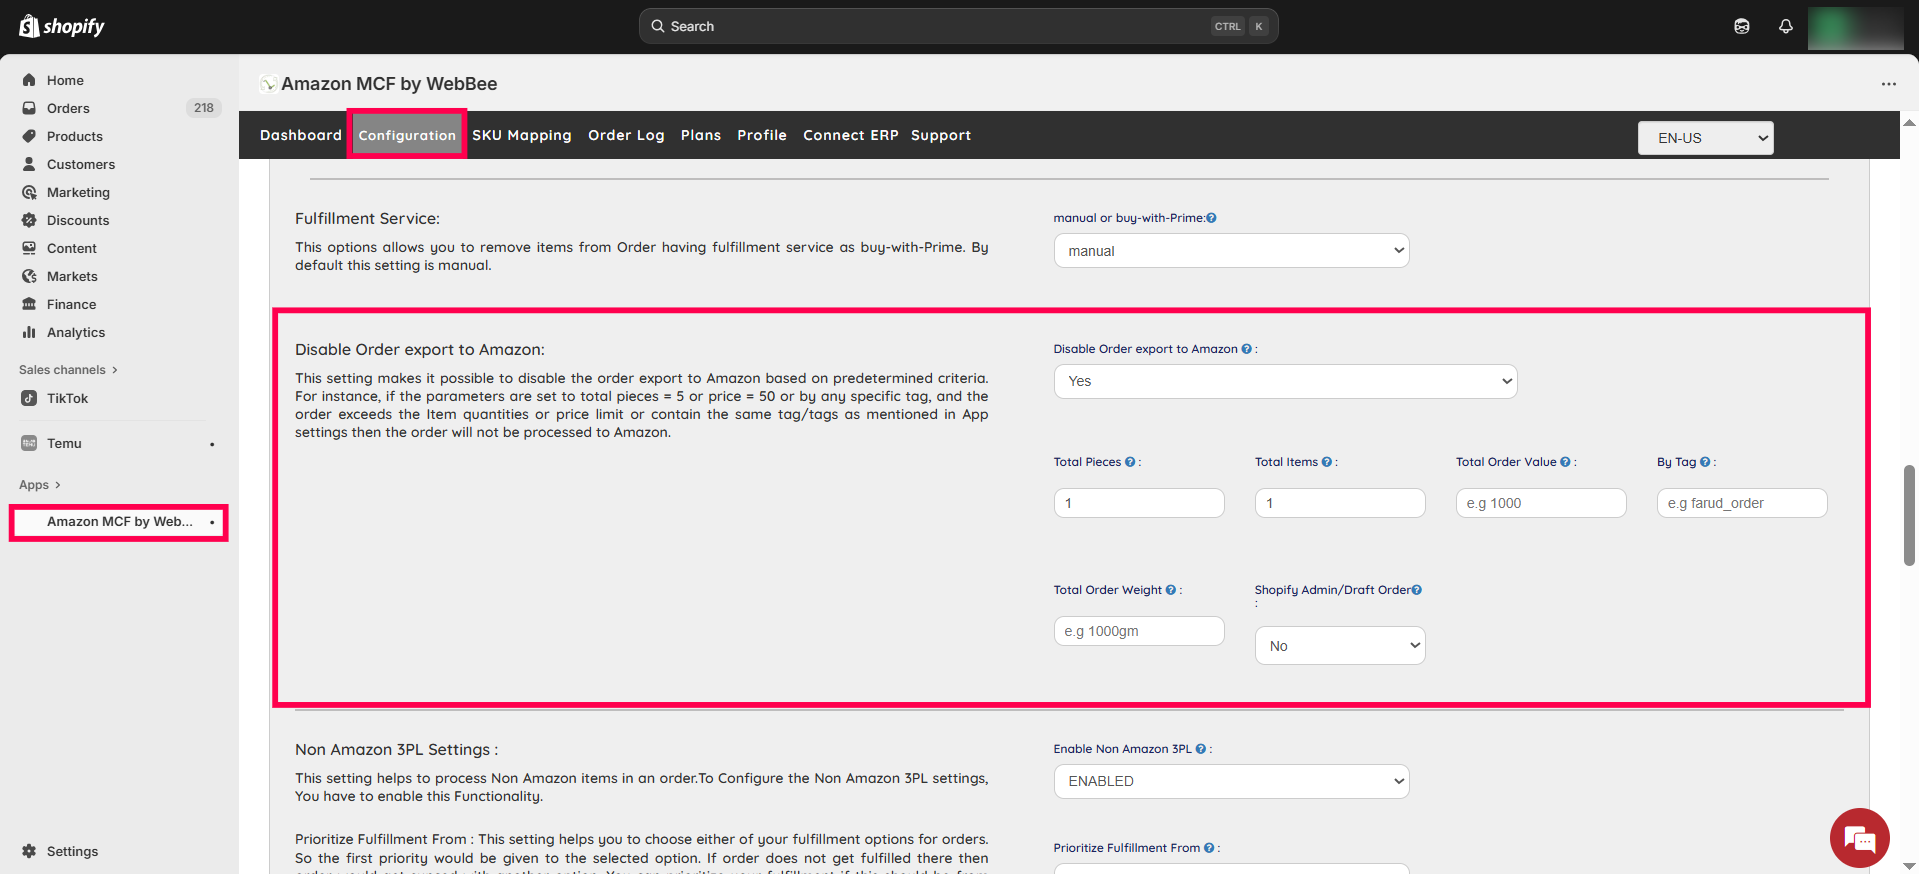
Task: Open the Order Log tab
Action: tap(626, 135)
